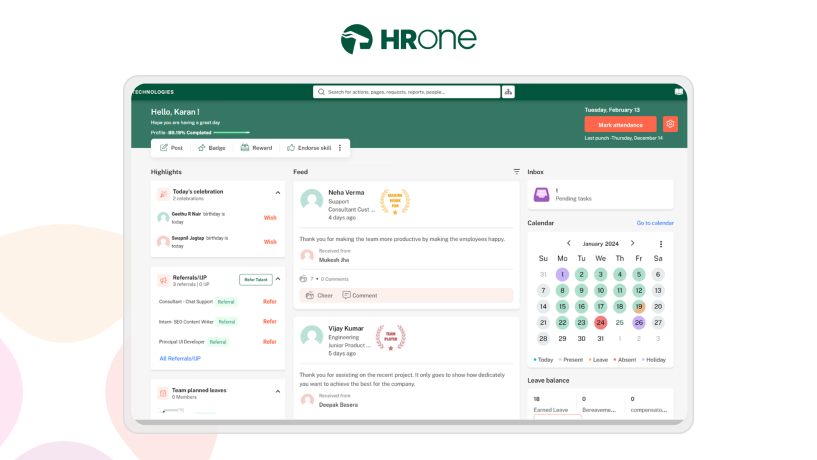Click Comment on Neha Verma's post
Image resolution: width=817 pixels, height=460 pixels.
(360, 295)
